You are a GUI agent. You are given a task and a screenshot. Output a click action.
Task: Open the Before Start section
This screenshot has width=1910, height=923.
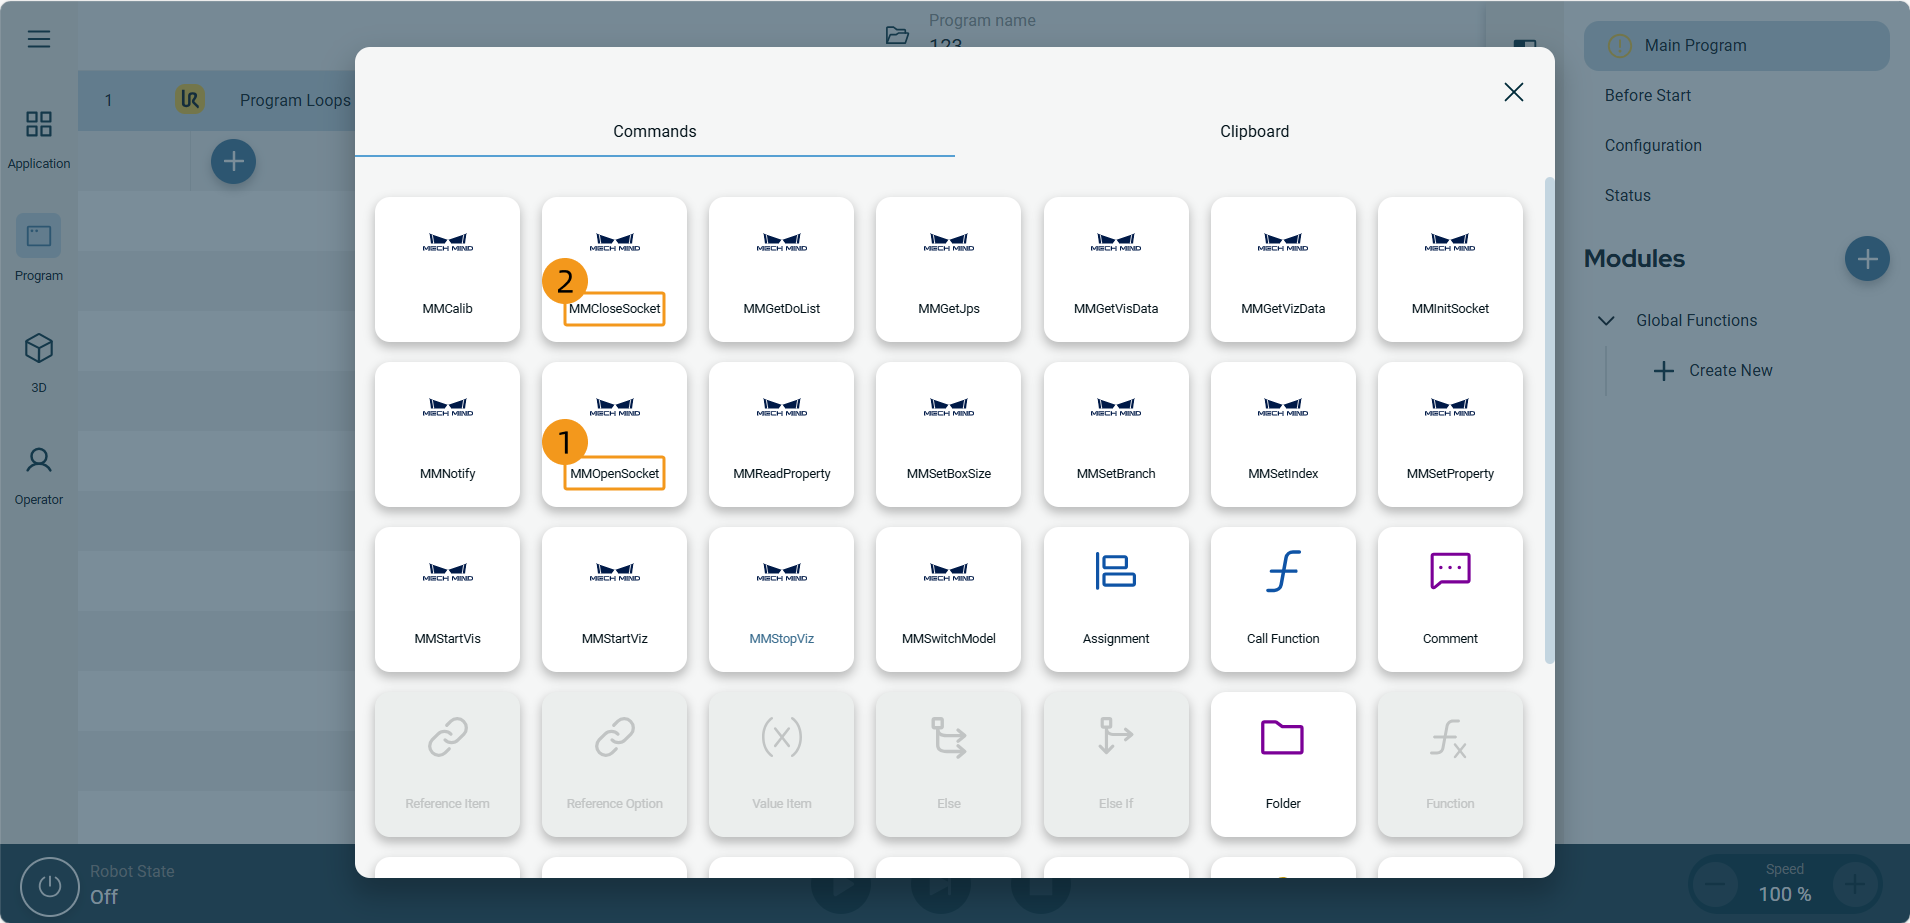click(1648, 96)
